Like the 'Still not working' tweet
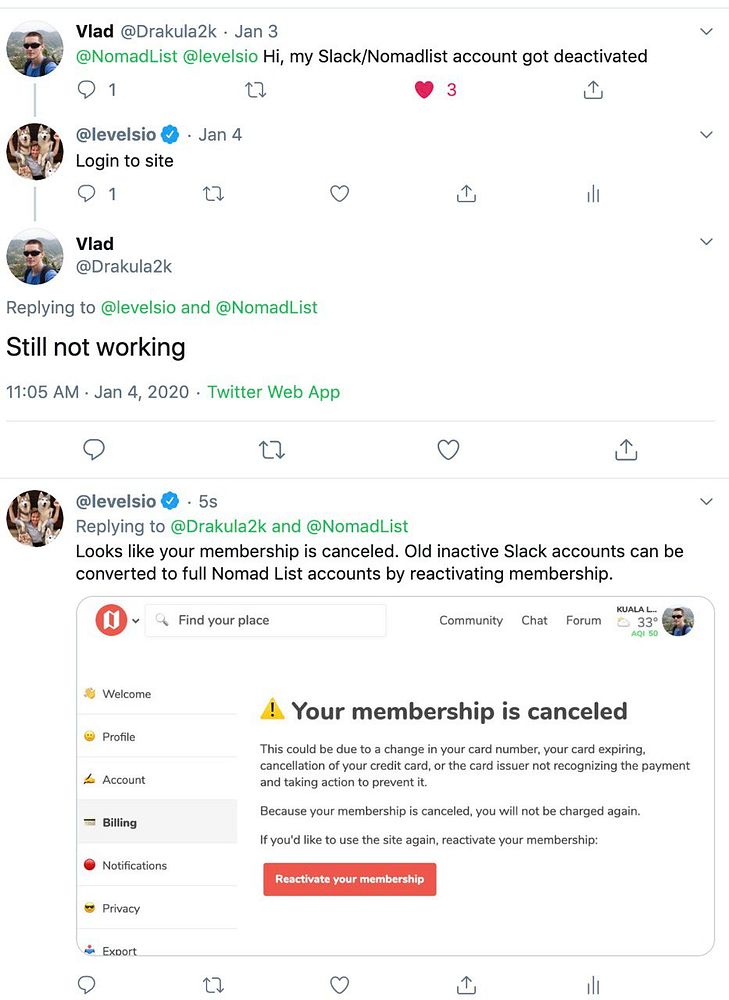This screenshot has height=1000, width=729. pyautogui.click(x=448, y=450)
